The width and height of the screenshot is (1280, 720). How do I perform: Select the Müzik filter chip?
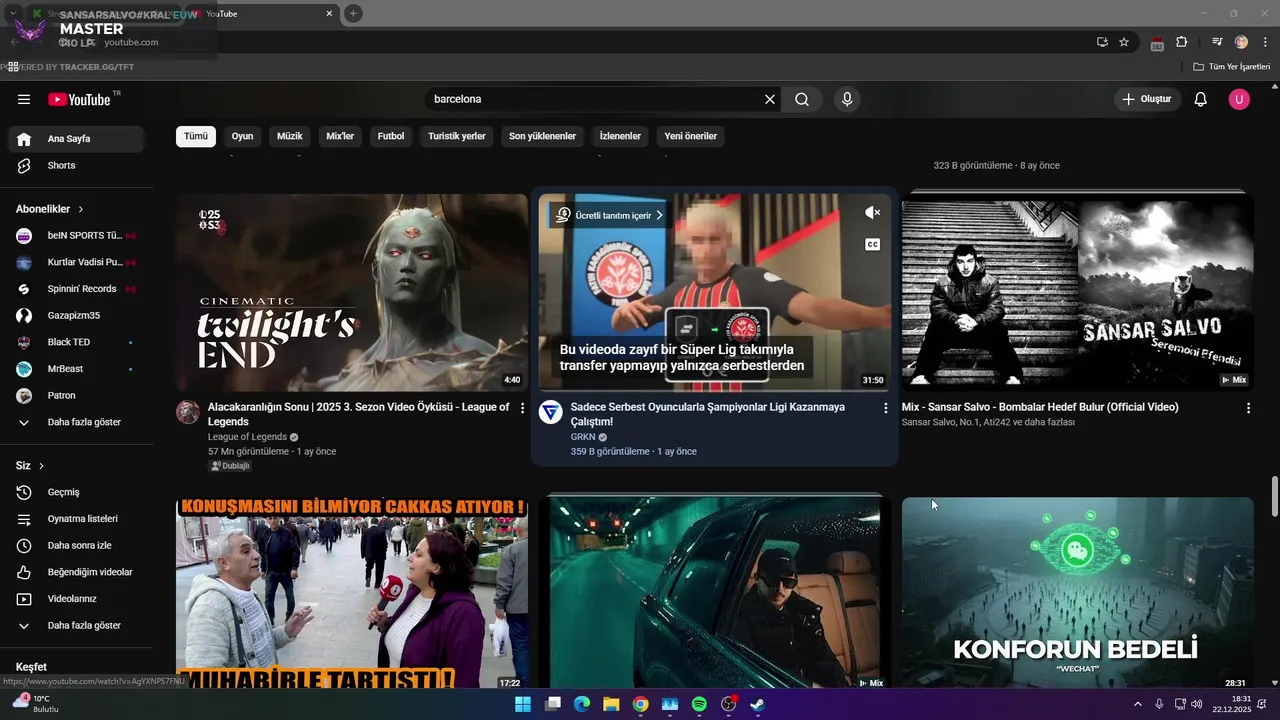coord(290,136)
